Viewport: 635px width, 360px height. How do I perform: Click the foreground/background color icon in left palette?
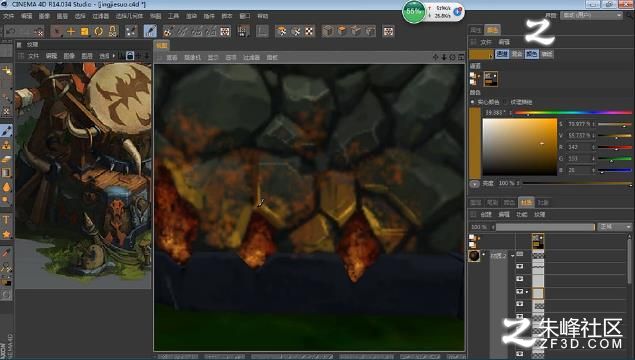6,281
